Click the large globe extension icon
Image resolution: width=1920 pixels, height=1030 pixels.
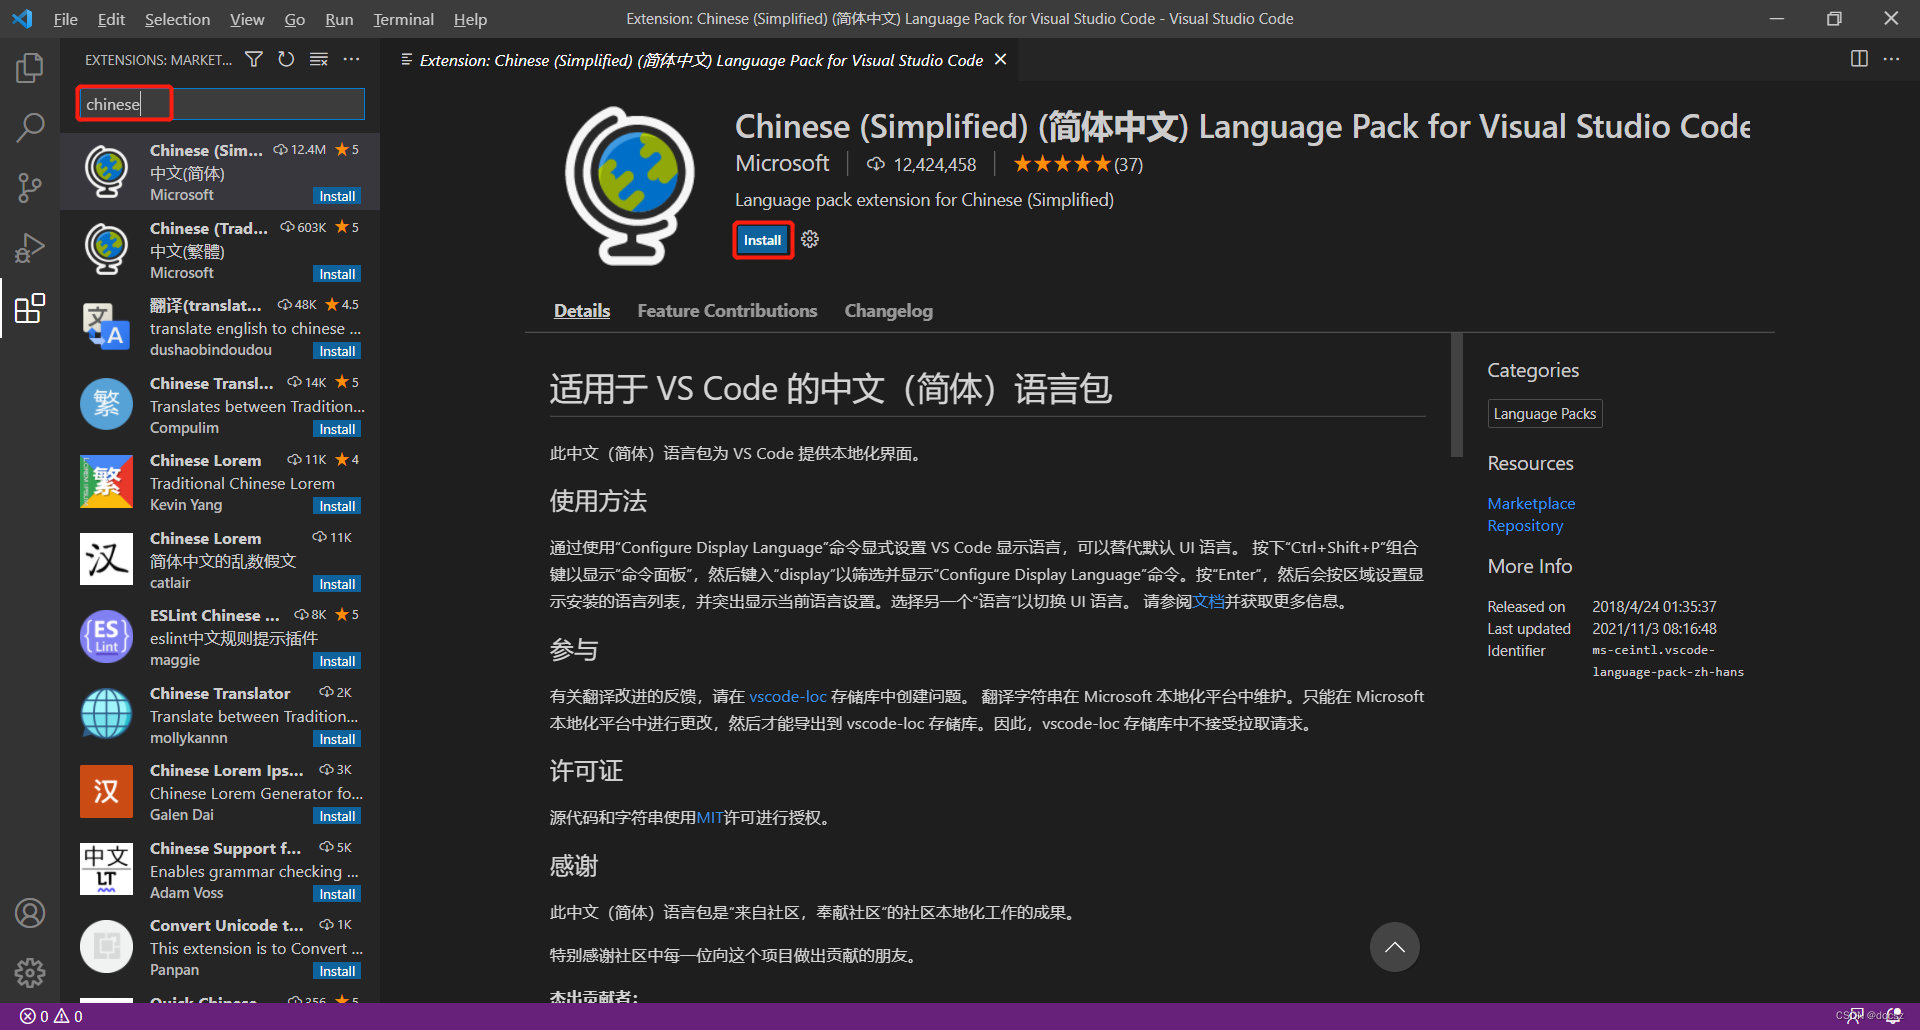(x=630, y=186)
